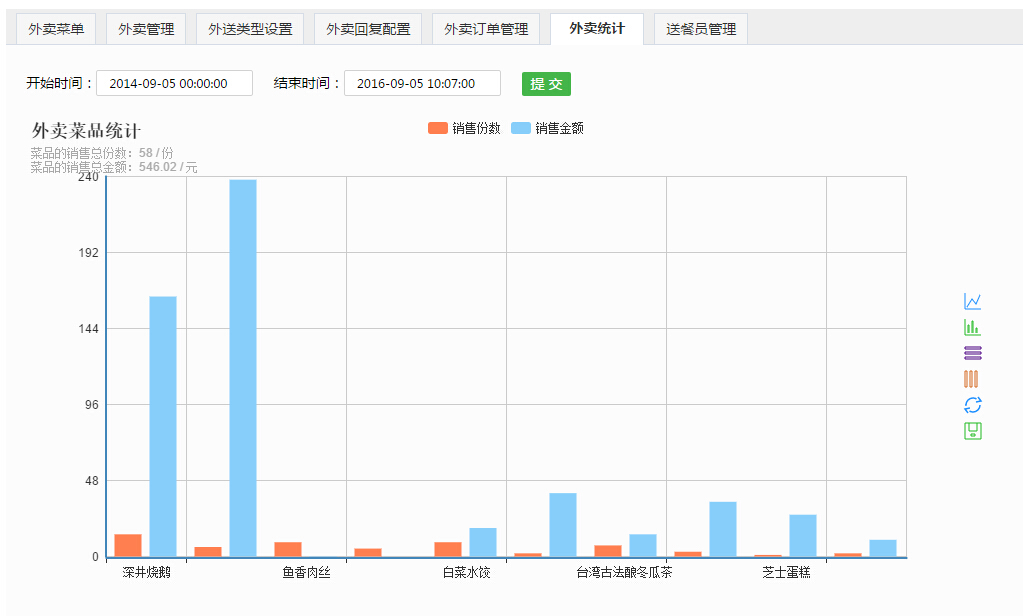
Task: Click the 结束时间 date field
Action: point(423,84)
